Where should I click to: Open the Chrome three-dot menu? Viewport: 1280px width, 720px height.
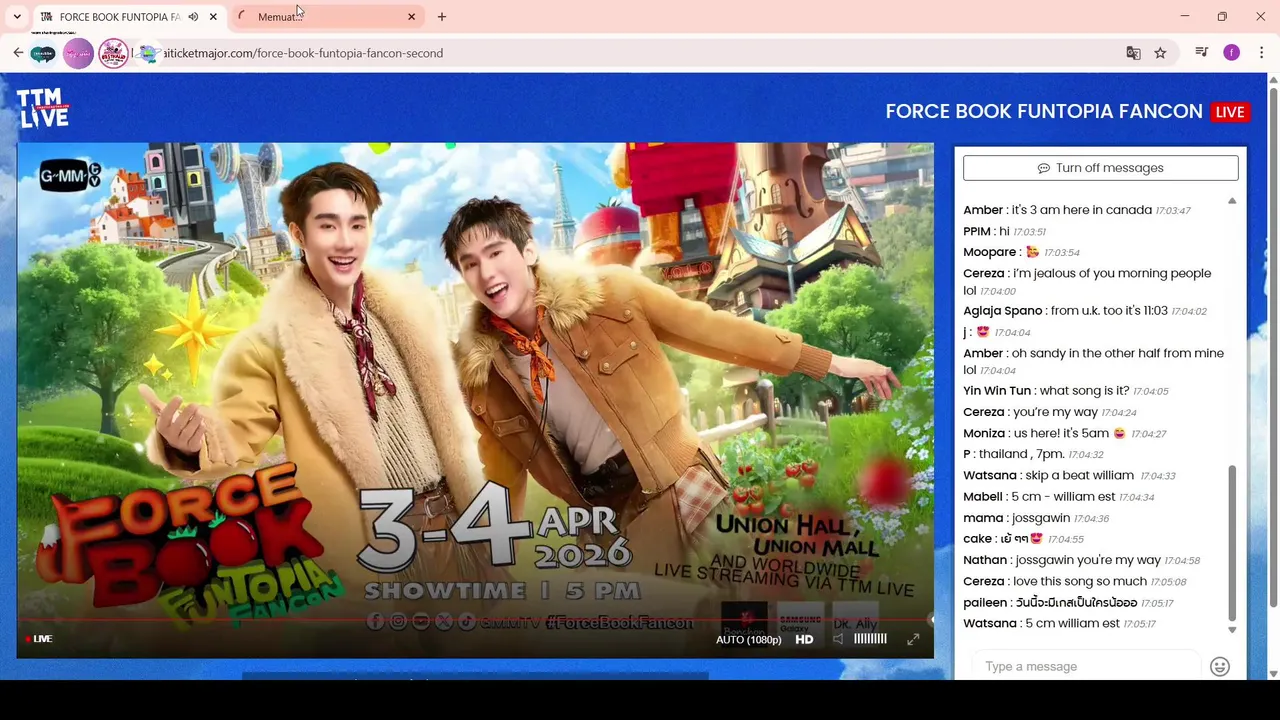1261,53
